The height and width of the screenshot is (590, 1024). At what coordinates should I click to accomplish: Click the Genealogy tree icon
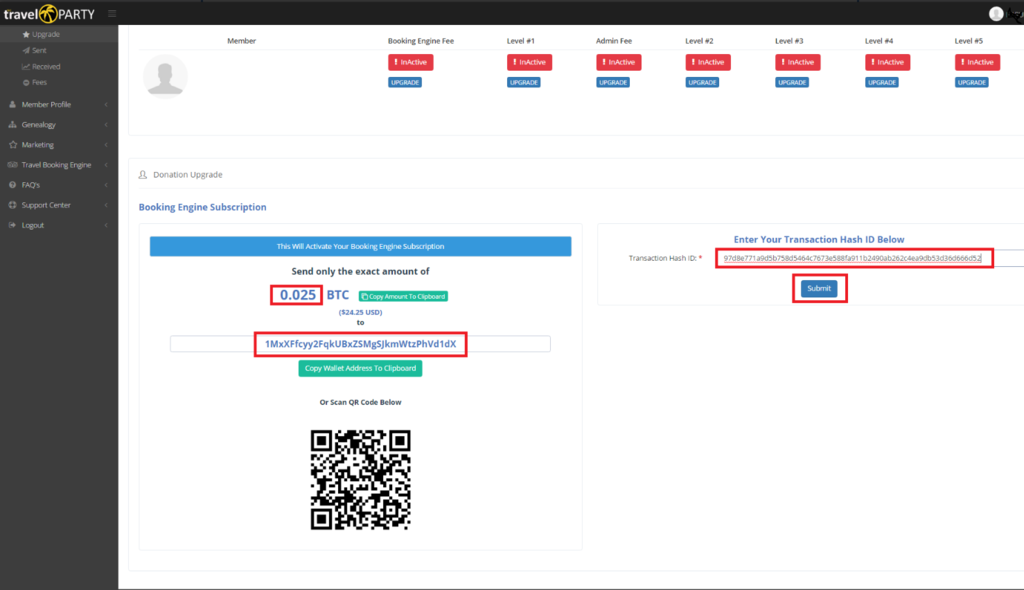point(12,125)
